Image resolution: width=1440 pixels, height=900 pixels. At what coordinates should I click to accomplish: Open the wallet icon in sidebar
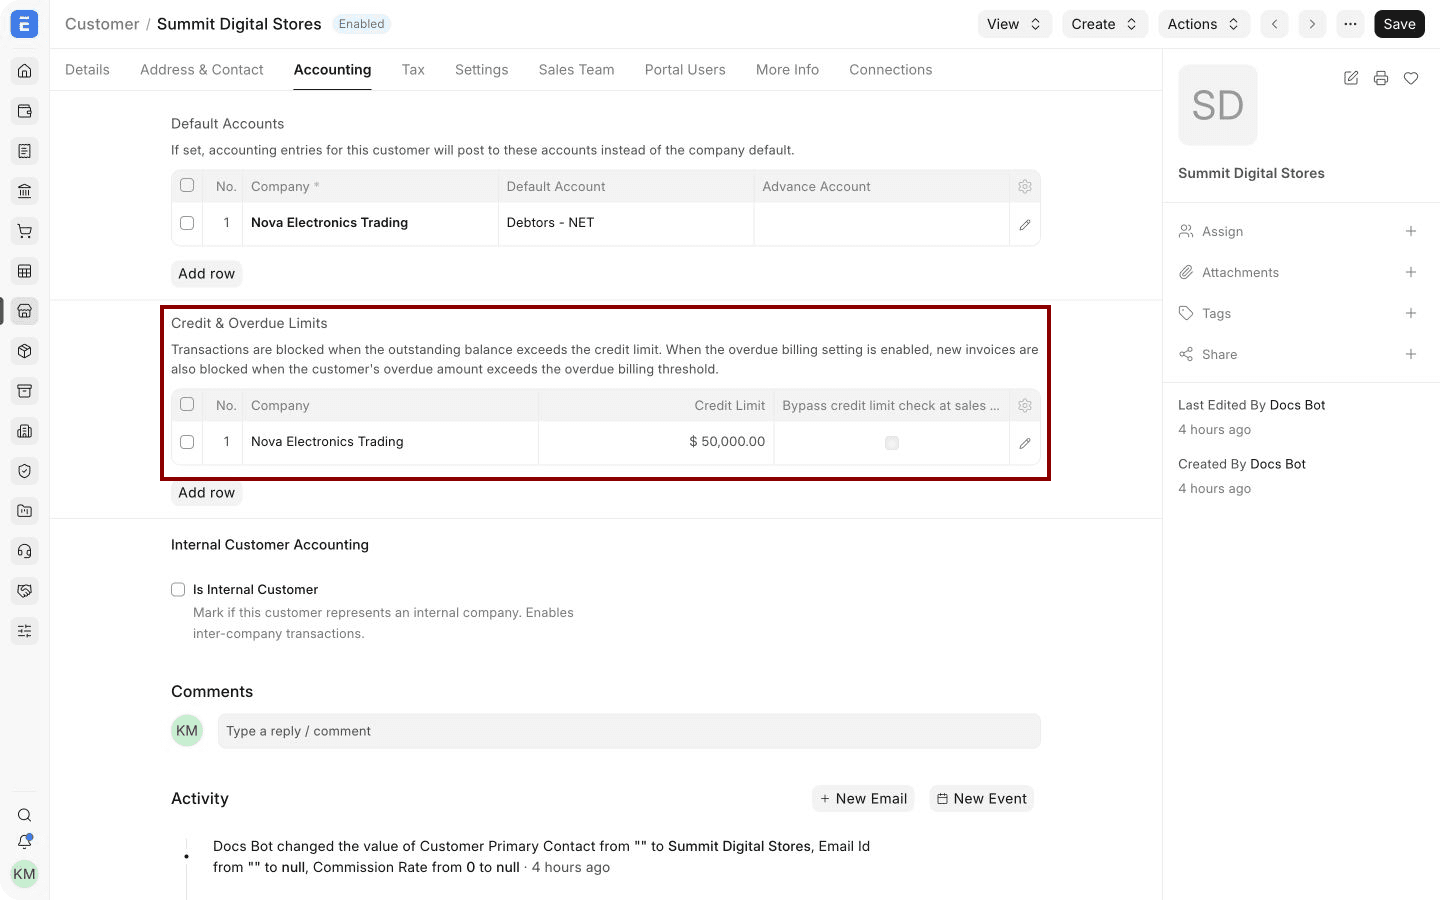(25, 111)
